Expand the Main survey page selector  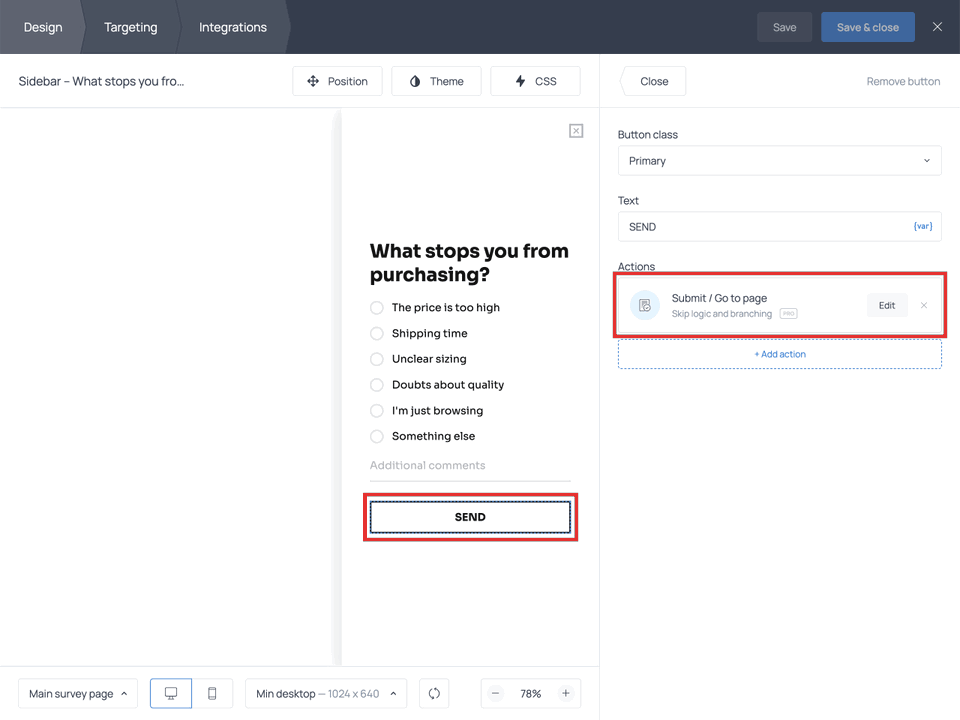tap(78, 693)
